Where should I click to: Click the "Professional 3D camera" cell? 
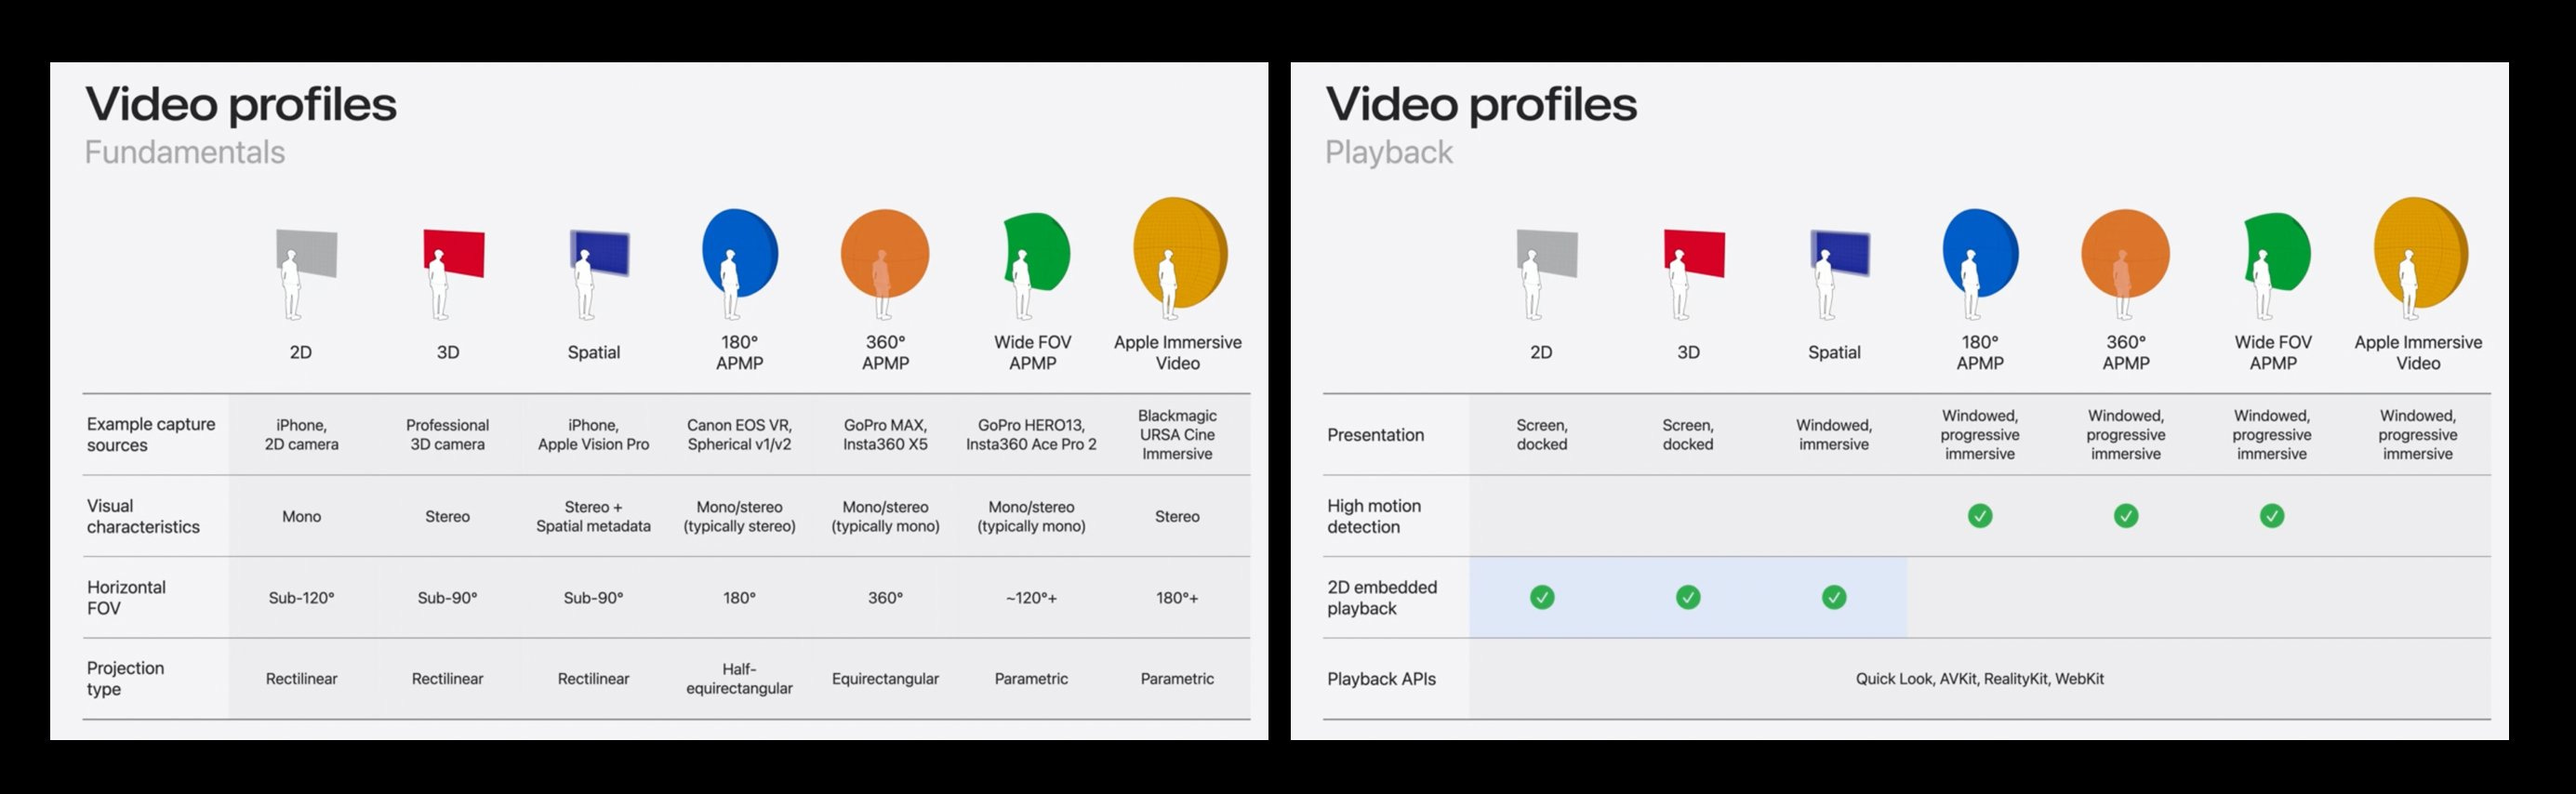[447, 434]
